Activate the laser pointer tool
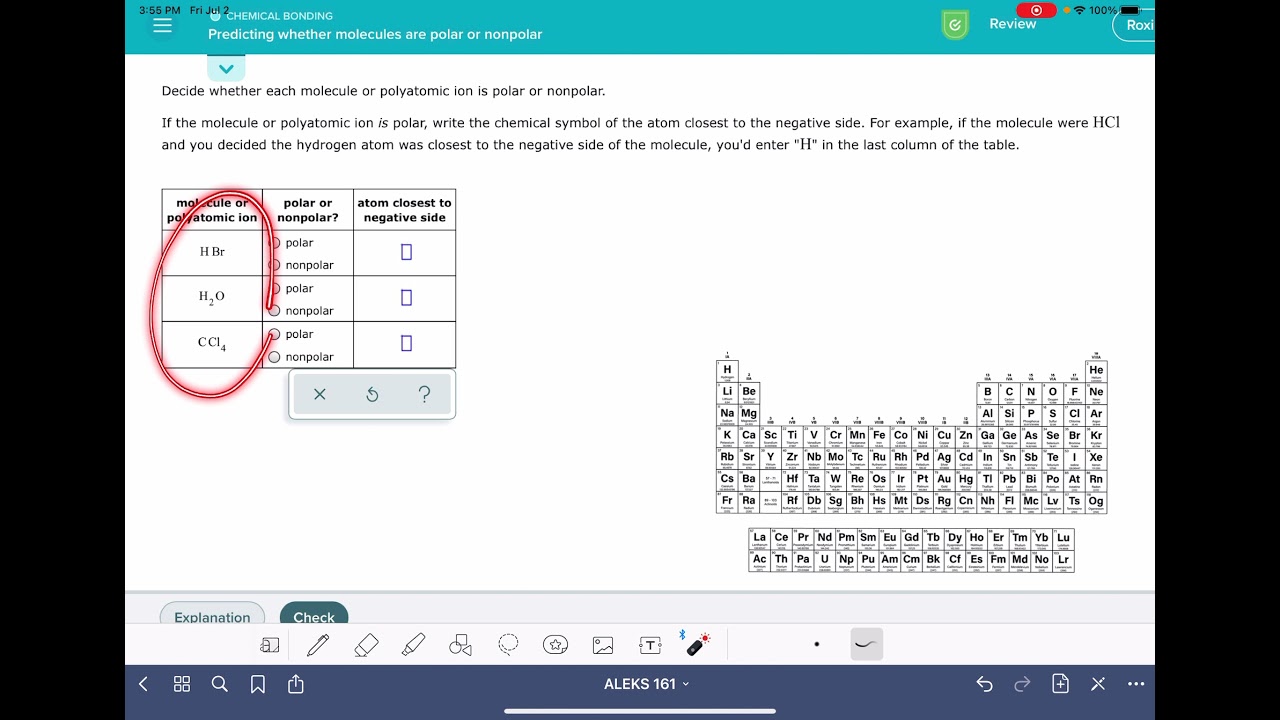The width and height of the screenshot is (1280, 720). coord(698,645)
